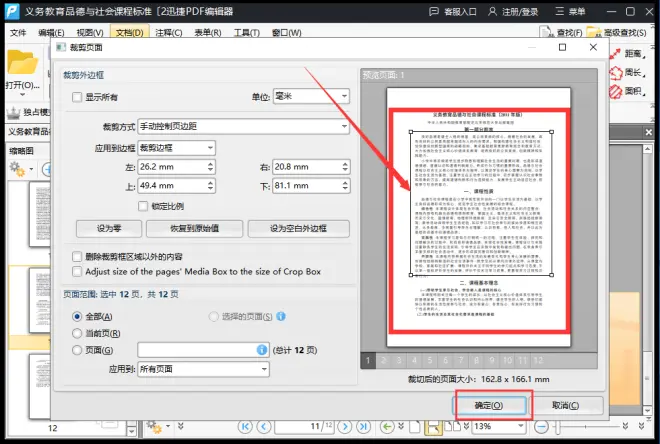Open the 窗口(W) menu
The width and height of the screenshot is (660, 444).
(286, 32)
